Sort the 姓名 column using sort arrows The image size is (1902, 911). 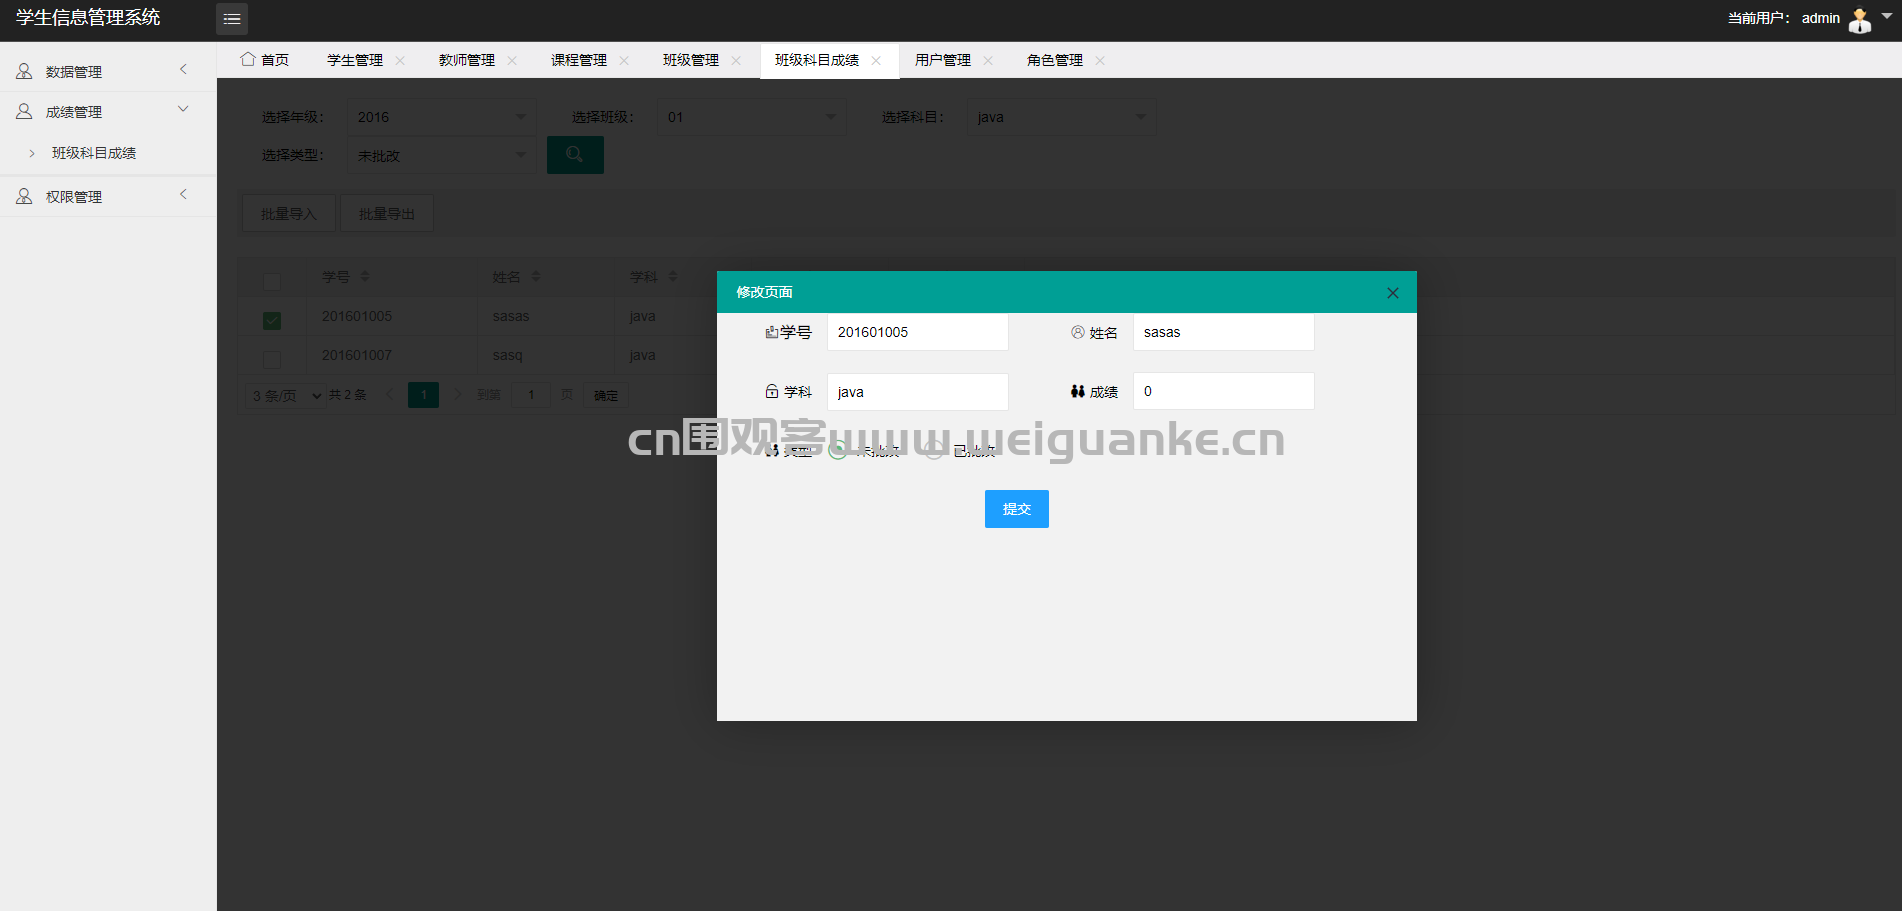(x=536, y=277)
